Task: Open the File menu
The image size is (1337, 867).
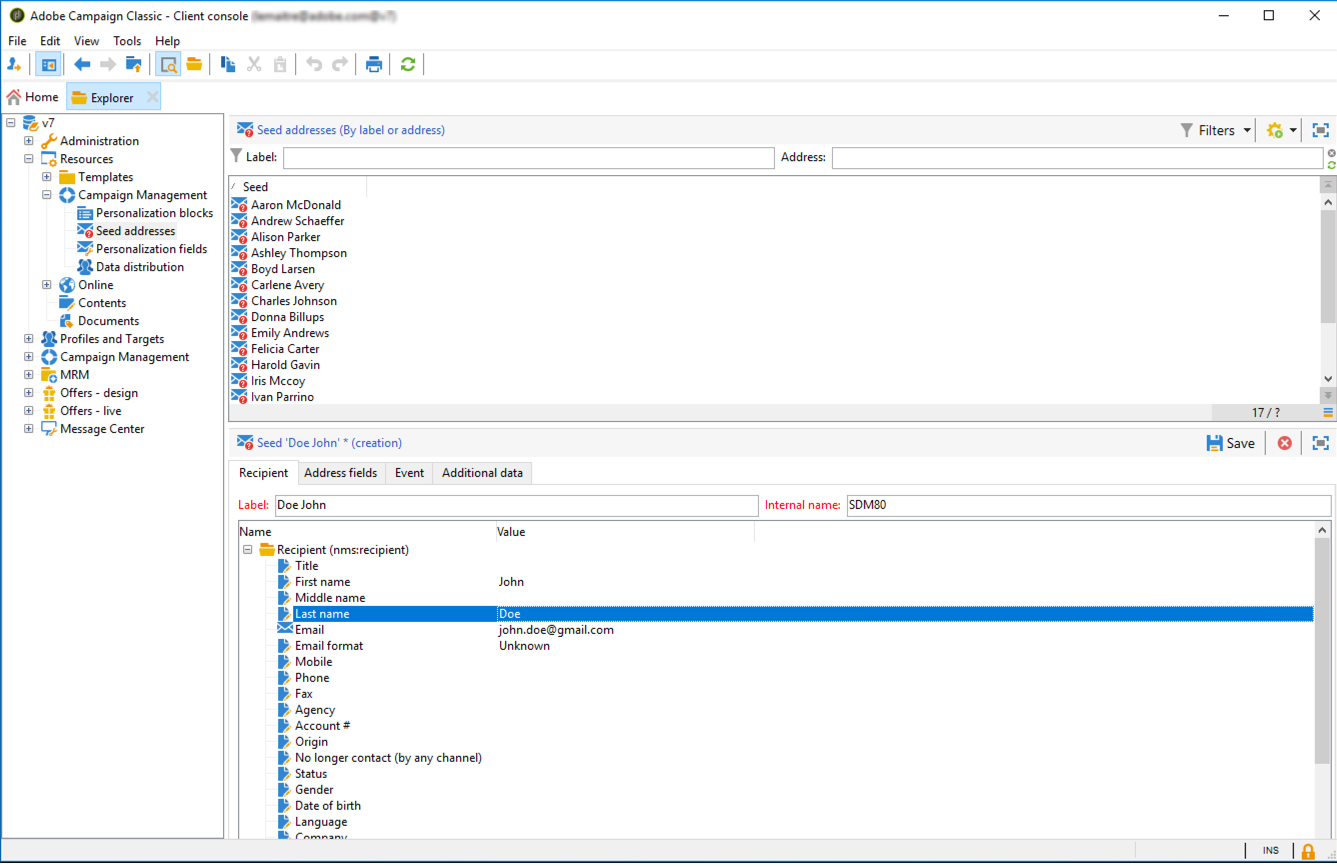Action: (x=18, y=41)
